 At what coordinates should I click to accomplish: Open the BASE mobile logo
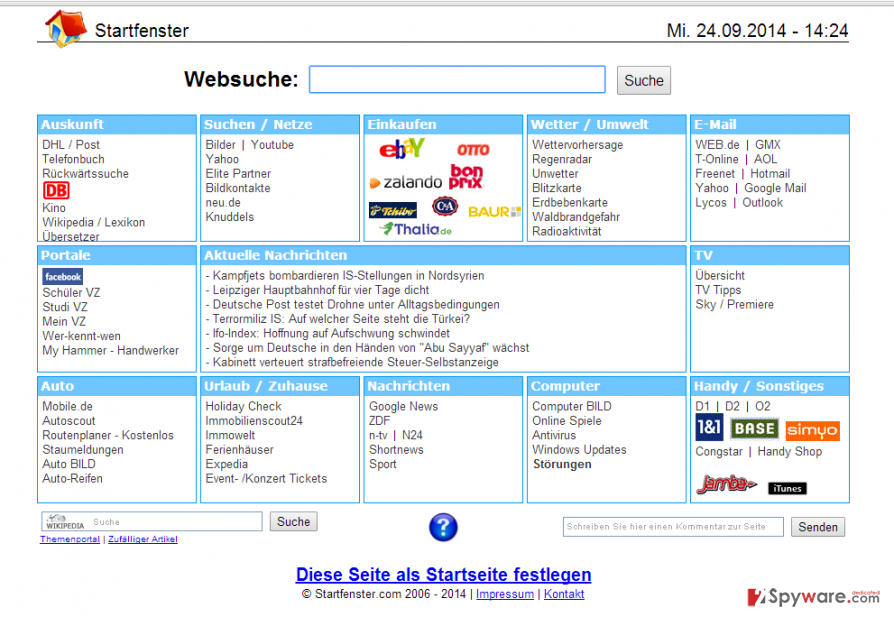(754, 429)
